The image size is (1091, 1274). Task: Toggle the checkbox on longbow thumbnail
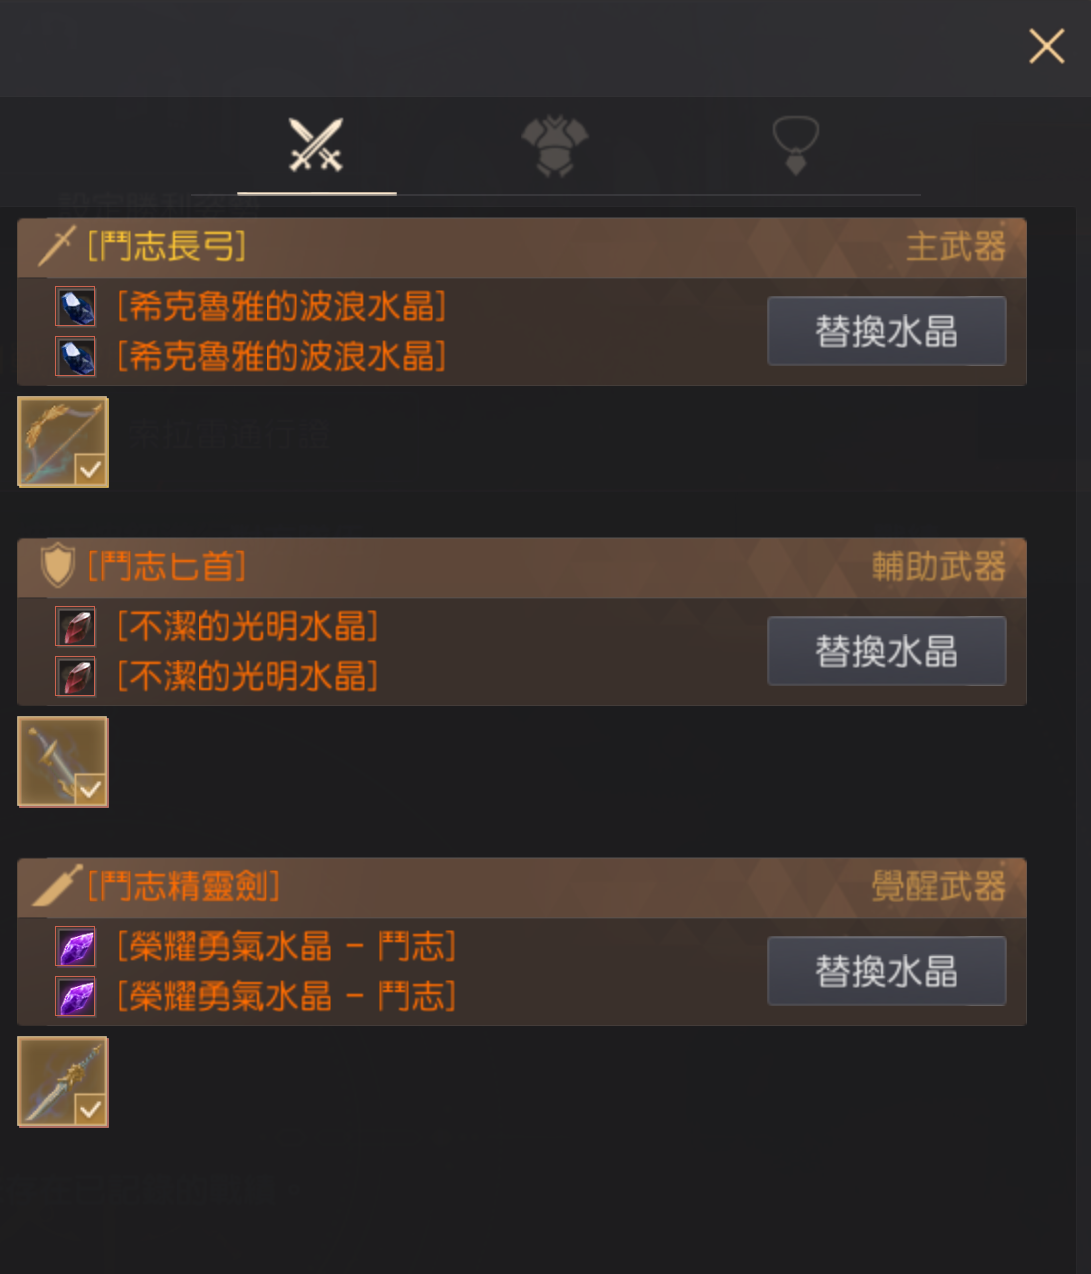[90, 469]
